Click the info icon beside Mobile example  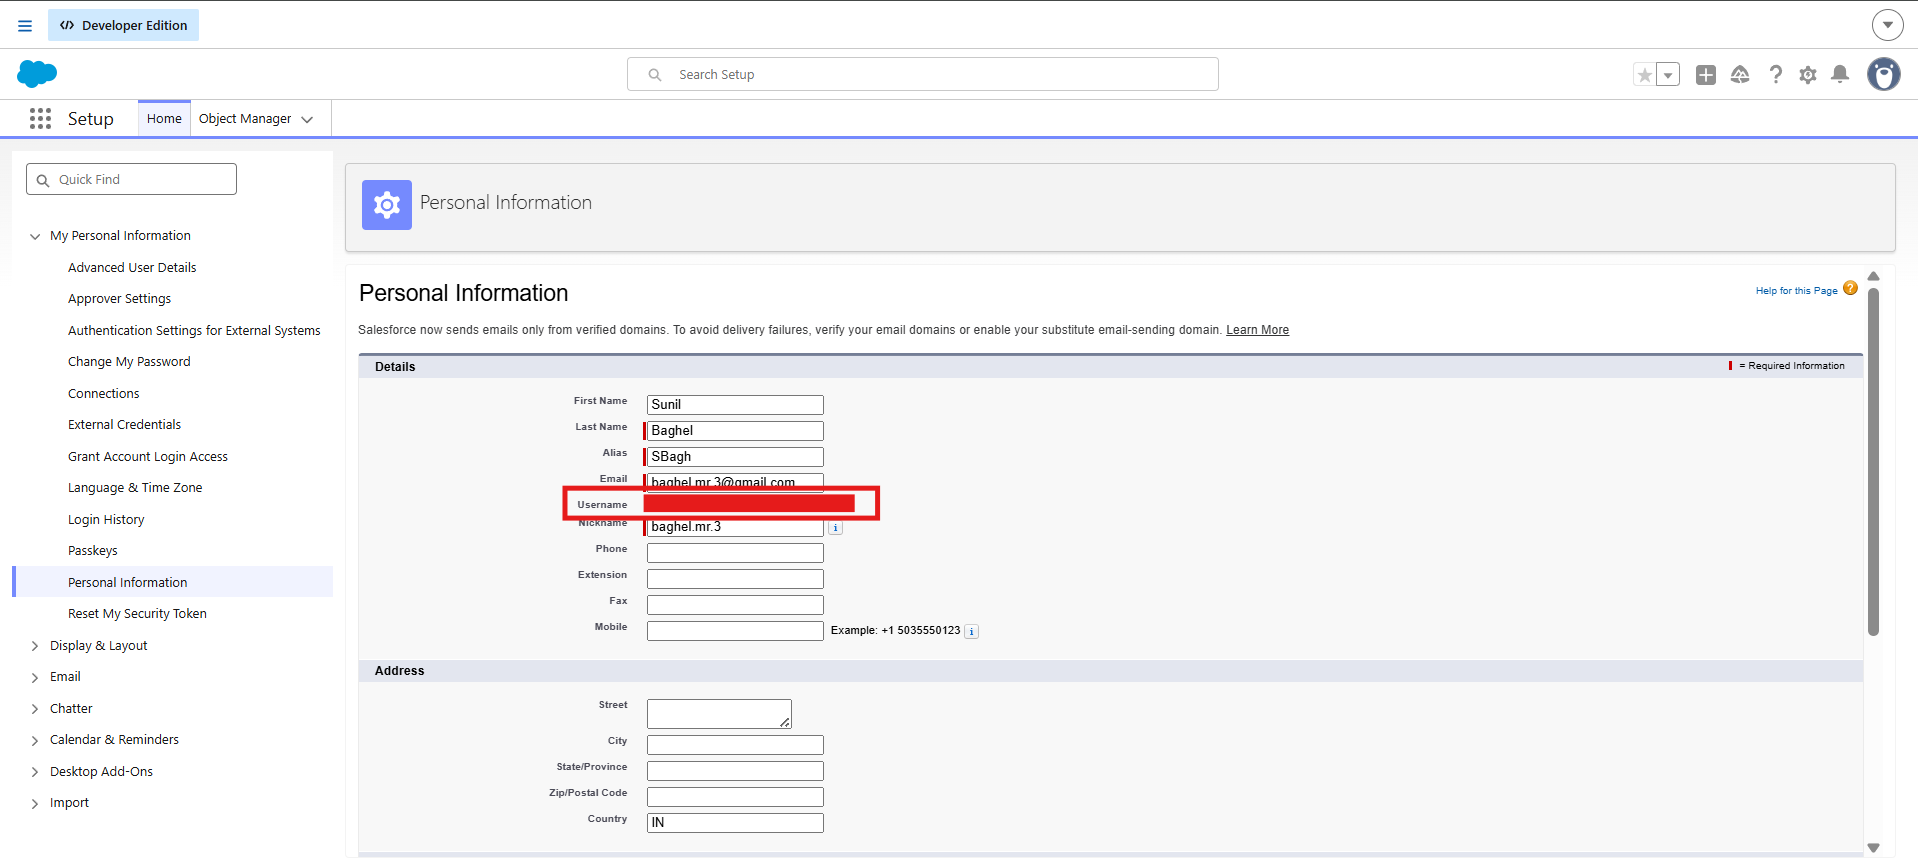971,631
